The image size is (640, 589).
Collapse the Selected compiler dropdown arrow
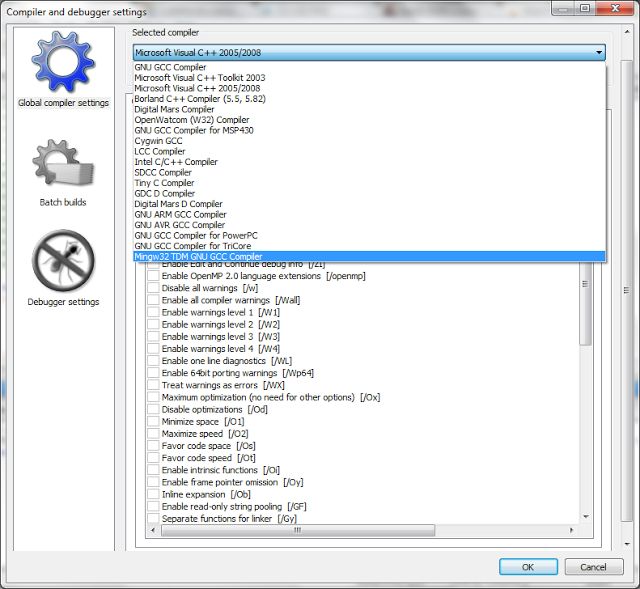[599, 52]
